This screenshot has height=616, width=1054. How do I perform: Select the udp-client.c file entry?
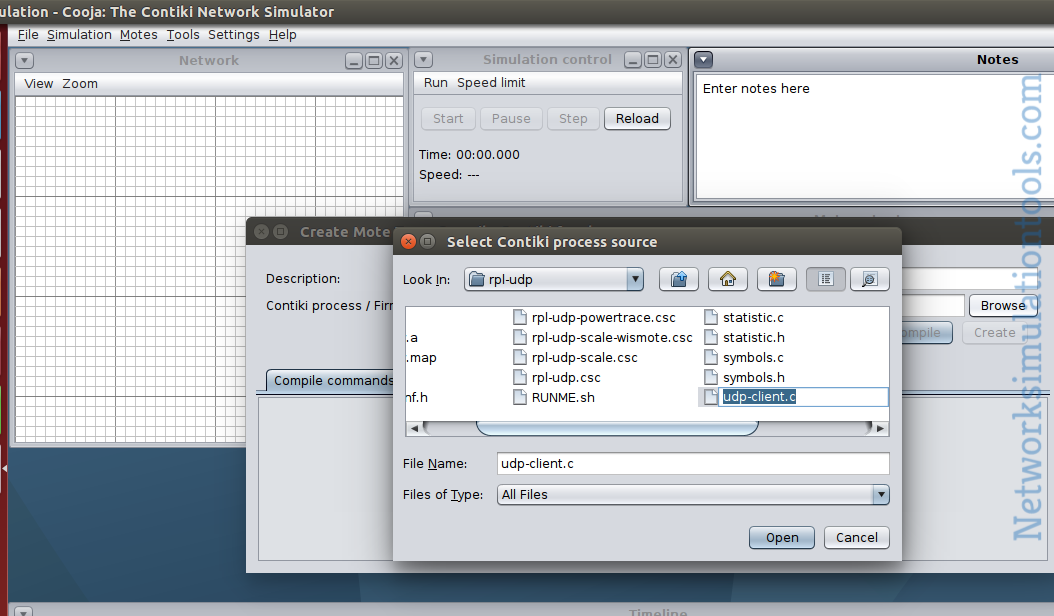[x=794, y=397]
